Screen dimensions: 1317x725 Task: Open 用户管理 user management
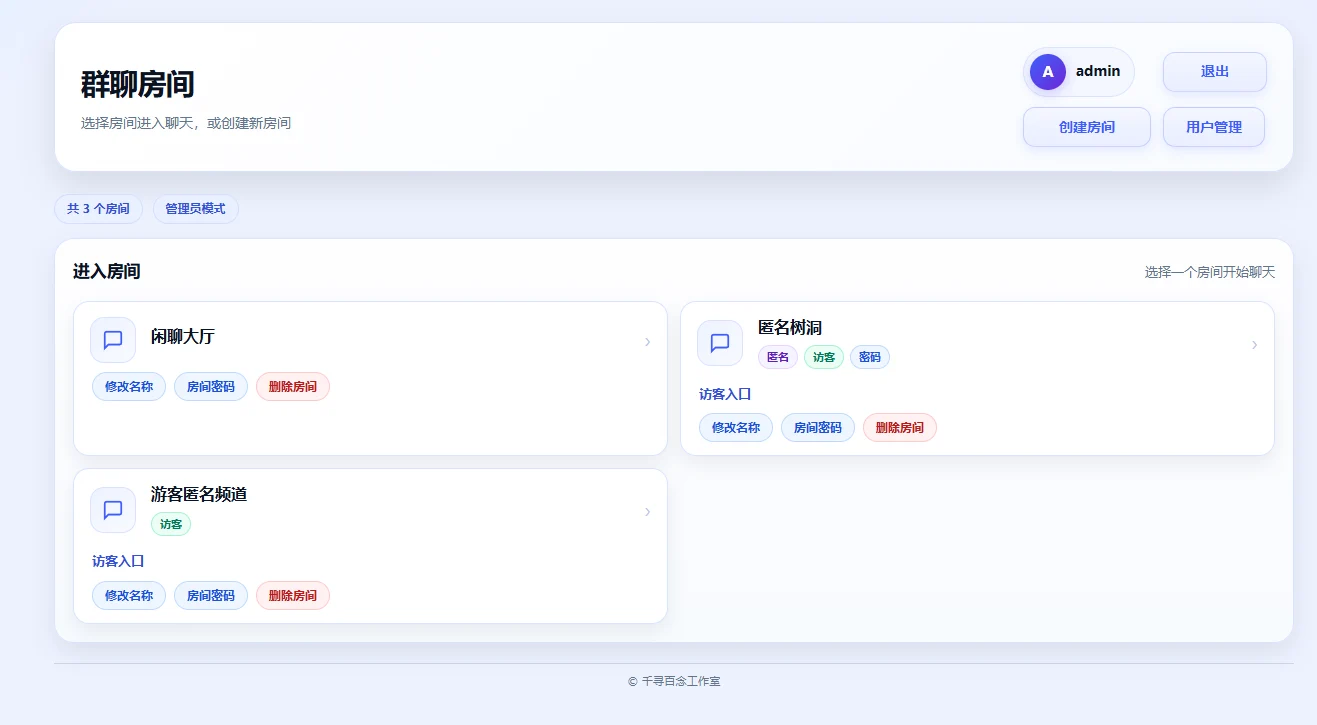[1214, 127]
